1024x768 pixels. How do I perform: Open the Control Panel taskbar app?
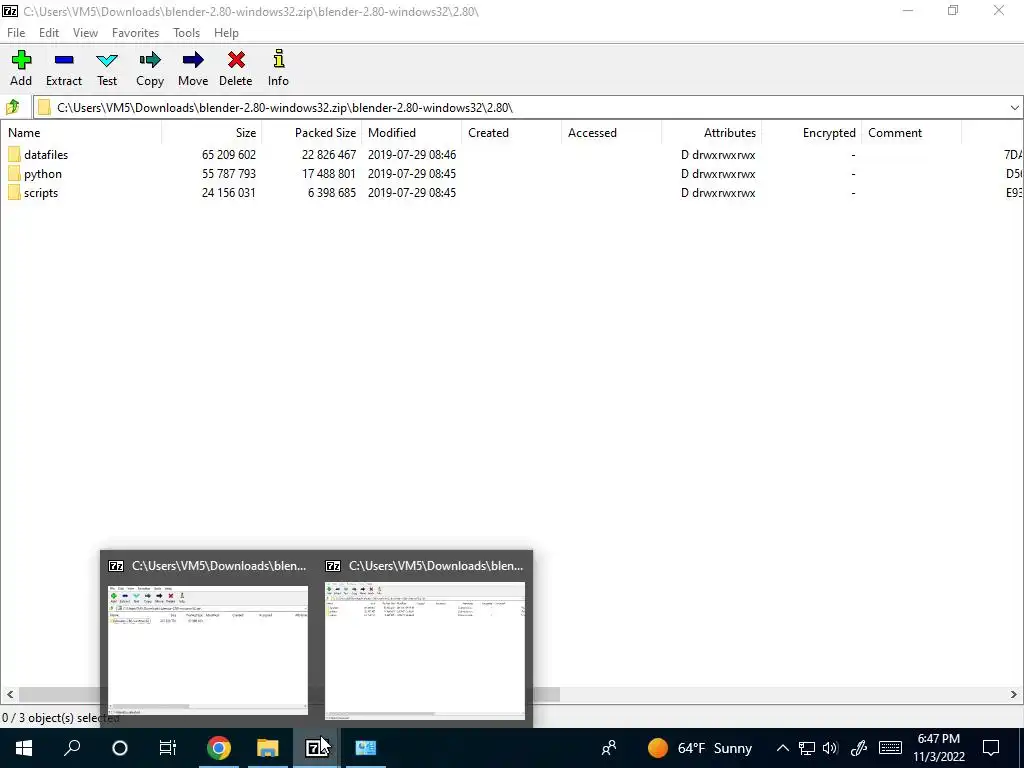coord(365,748)
